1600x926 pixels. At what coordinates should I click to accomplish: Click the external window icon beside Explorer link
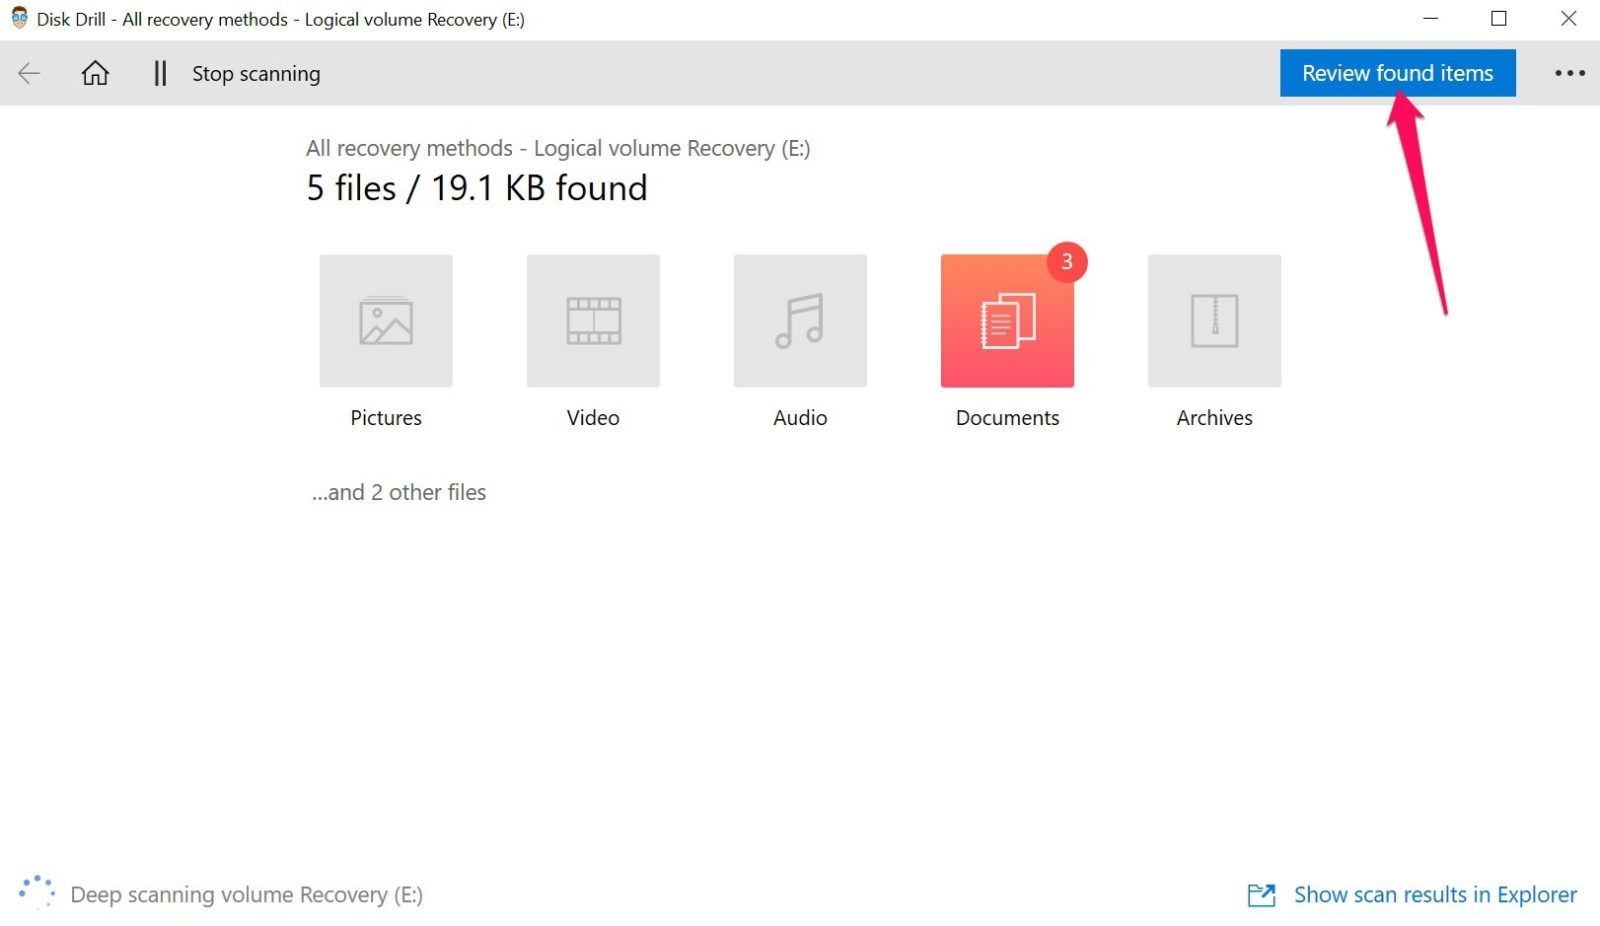[x=1263, y=894]
